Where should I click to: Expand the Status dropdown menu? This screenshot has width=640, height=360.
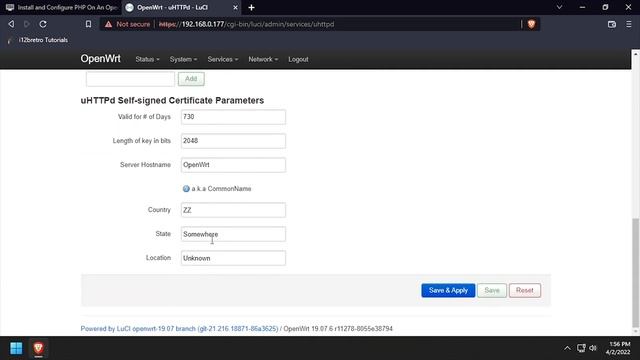tap(147, 59)
